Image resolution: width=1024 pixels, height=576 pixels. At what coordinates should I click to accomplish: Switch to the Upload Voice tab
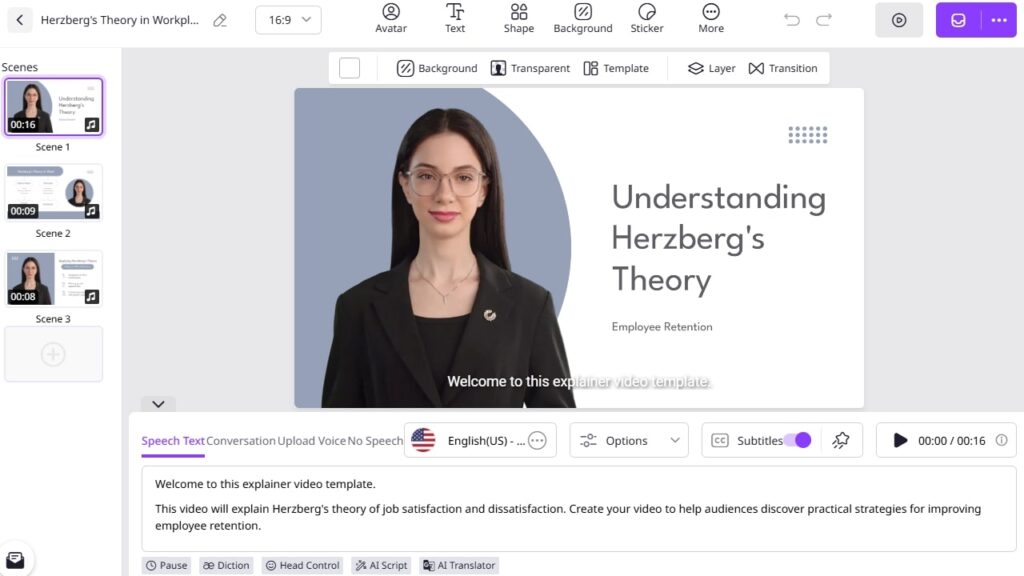pyautogui.click(x=312, y=441)
